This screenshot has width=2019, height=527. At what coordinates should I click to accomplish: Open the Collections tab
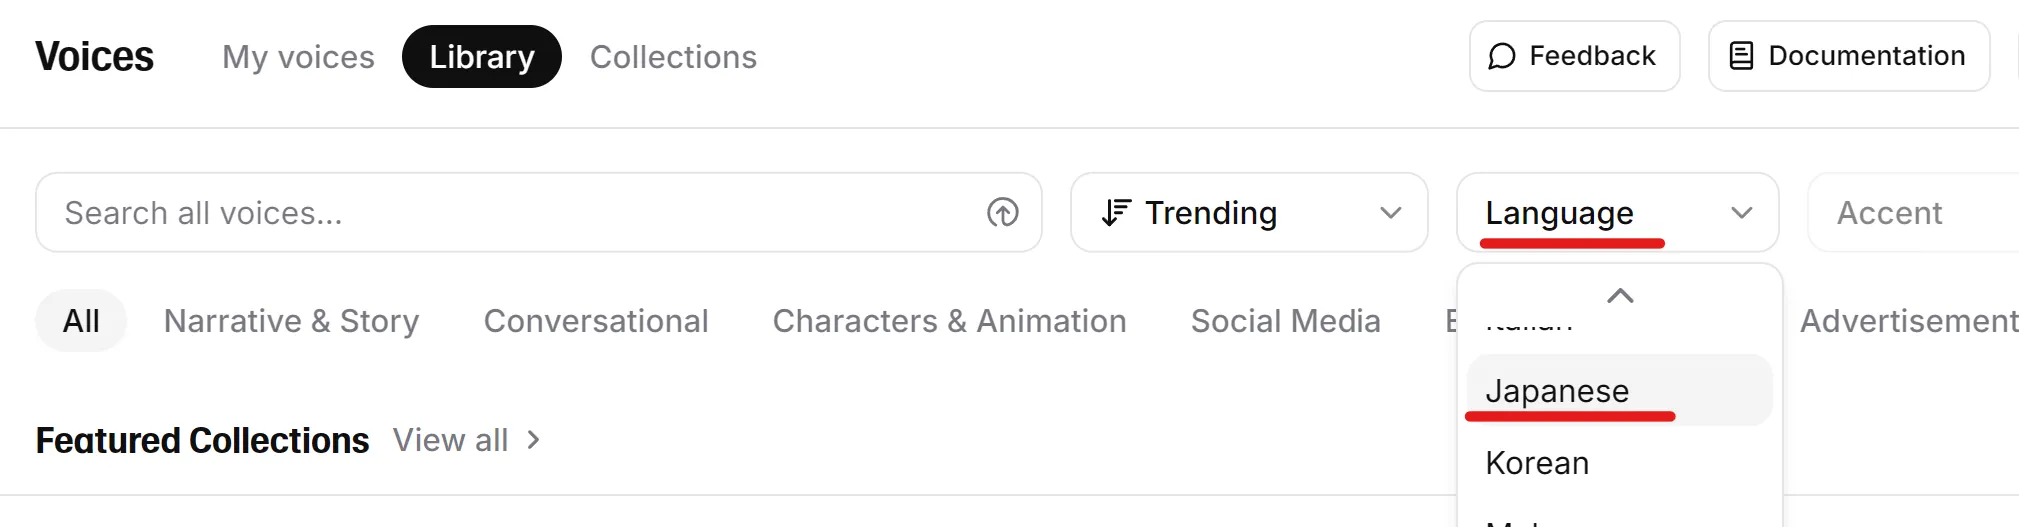673,57
